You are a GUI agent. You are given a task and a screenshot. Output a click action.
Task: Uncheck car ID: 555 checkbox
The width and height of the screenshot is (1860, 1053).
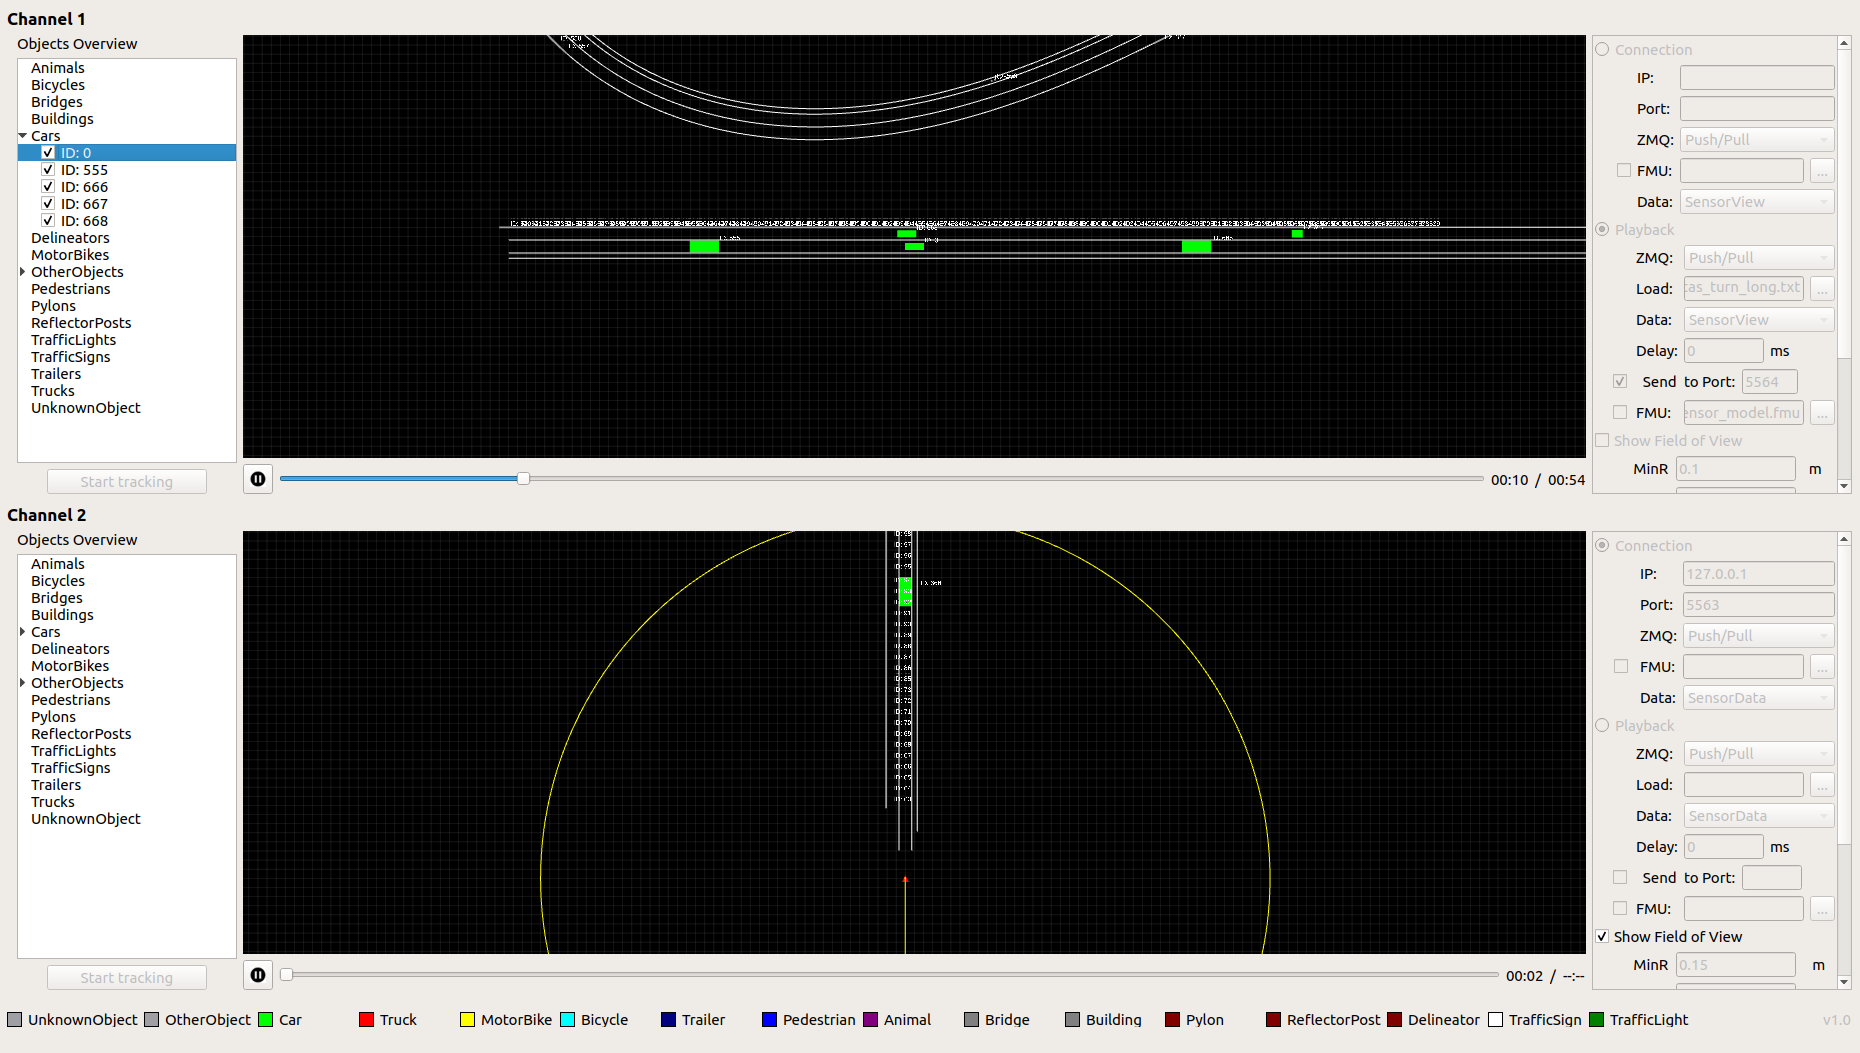(x=48, y=170)
